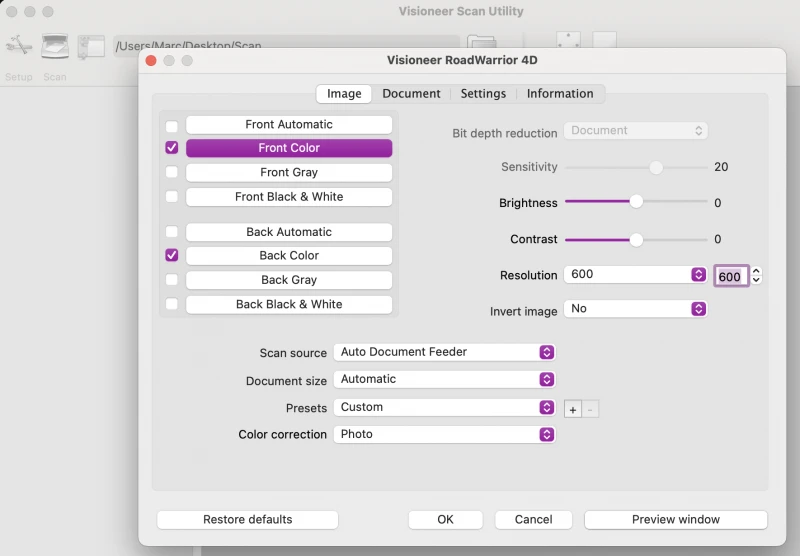800x556 pixels.
Task: Click the Brightness slider handle
Action: [x=636, y=201]
